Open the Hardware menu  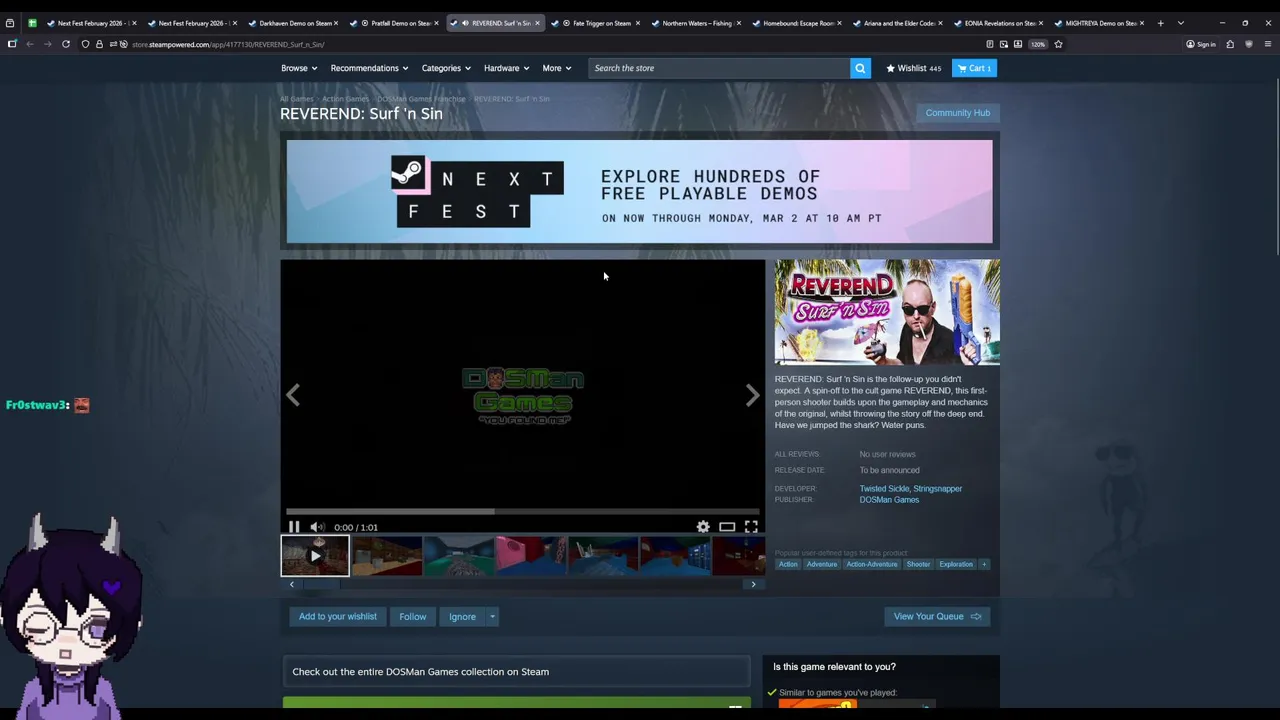click(507, 68)
